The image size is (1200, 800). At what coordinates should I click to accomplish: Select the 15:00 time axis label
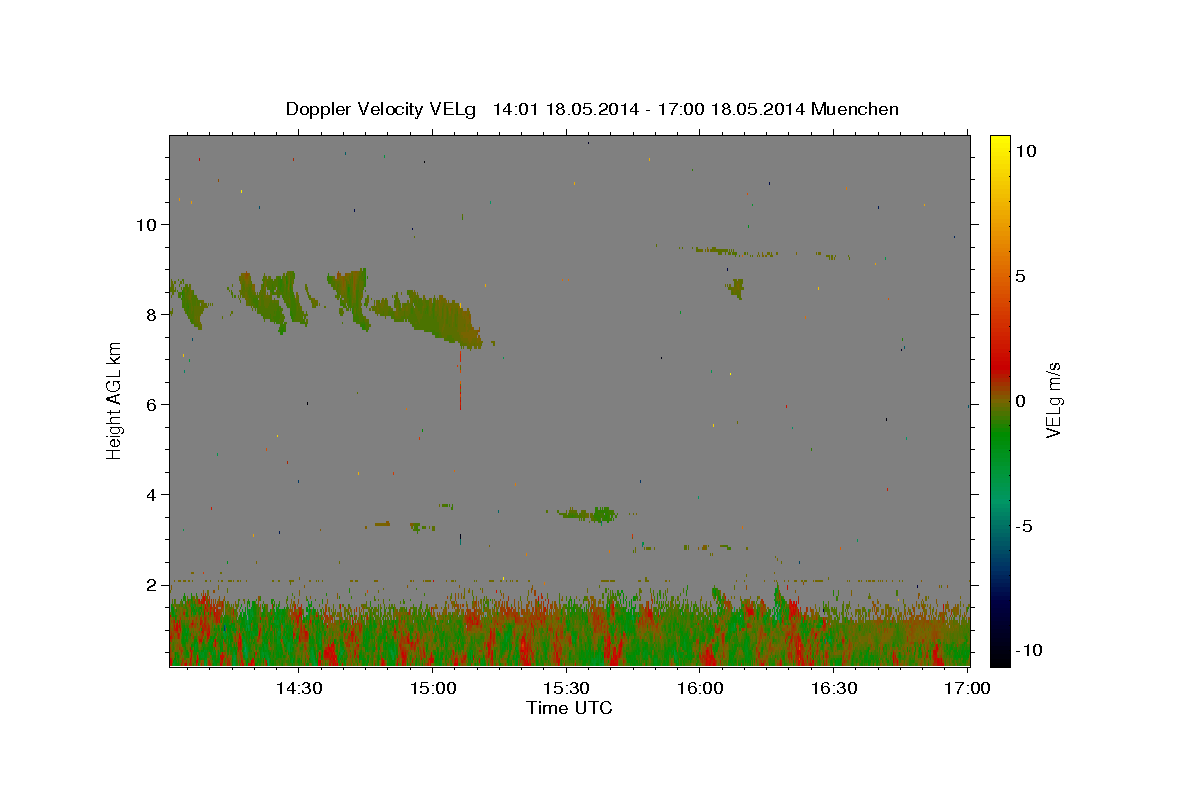point(432,688)
